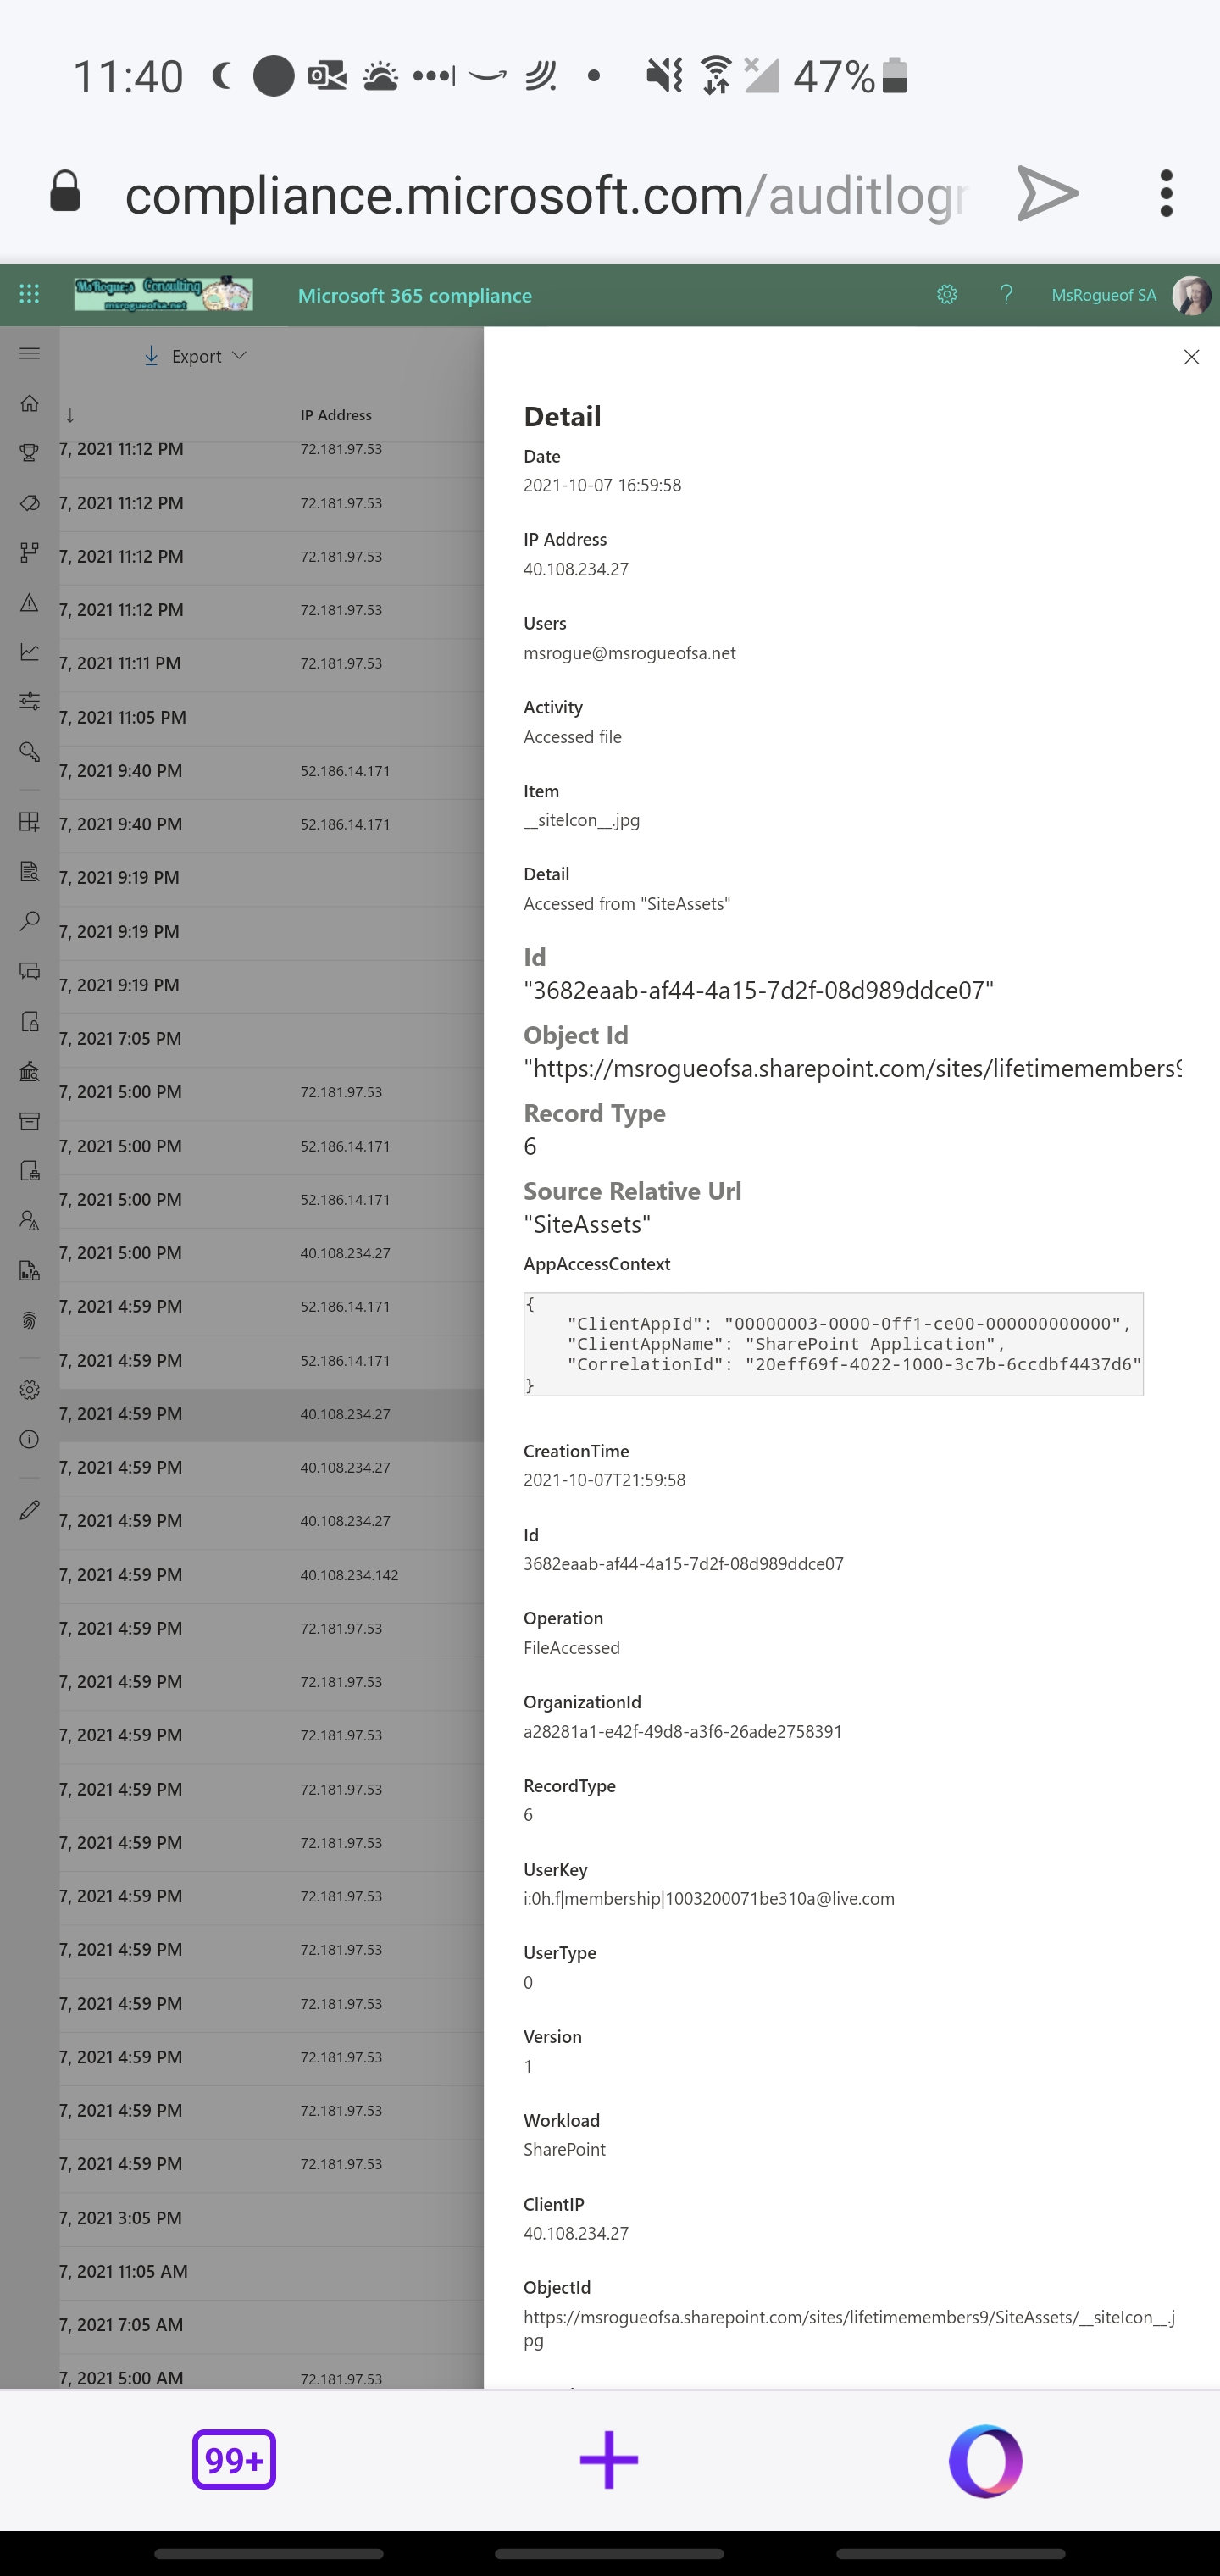
Task: Select the 4:59 PM row with 40.108.234.142
Action: click(270, 1575)
